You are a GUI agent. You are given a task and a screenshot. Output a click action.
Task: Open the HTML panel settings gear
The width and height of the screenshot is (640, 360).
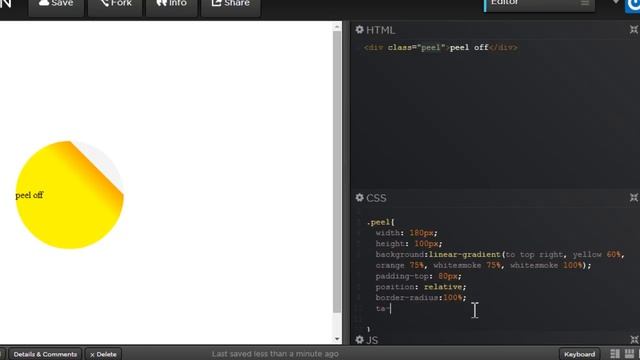pyautogui.click(x=359, y=30)
